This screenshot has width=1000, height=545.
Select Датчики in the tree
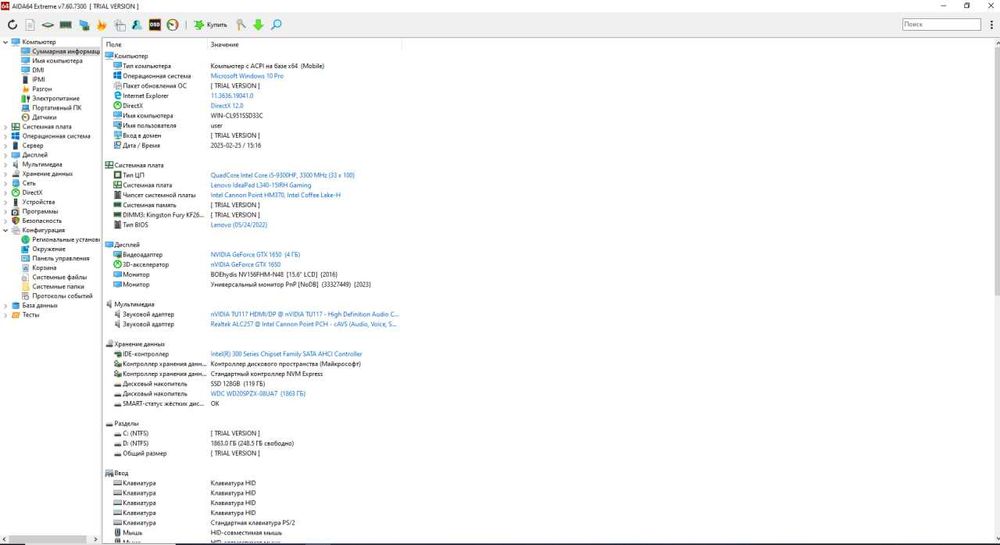point(44,117)
